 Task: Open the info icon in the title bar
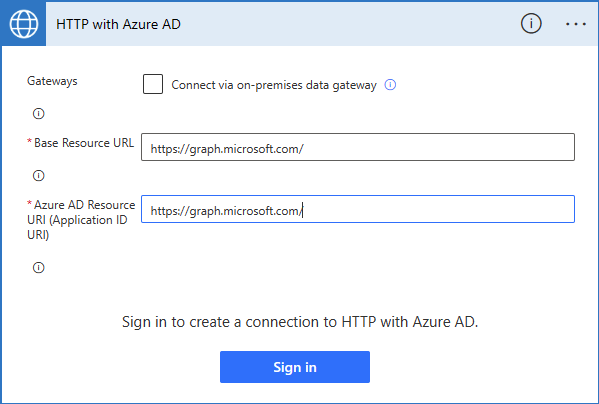(531, 24)
